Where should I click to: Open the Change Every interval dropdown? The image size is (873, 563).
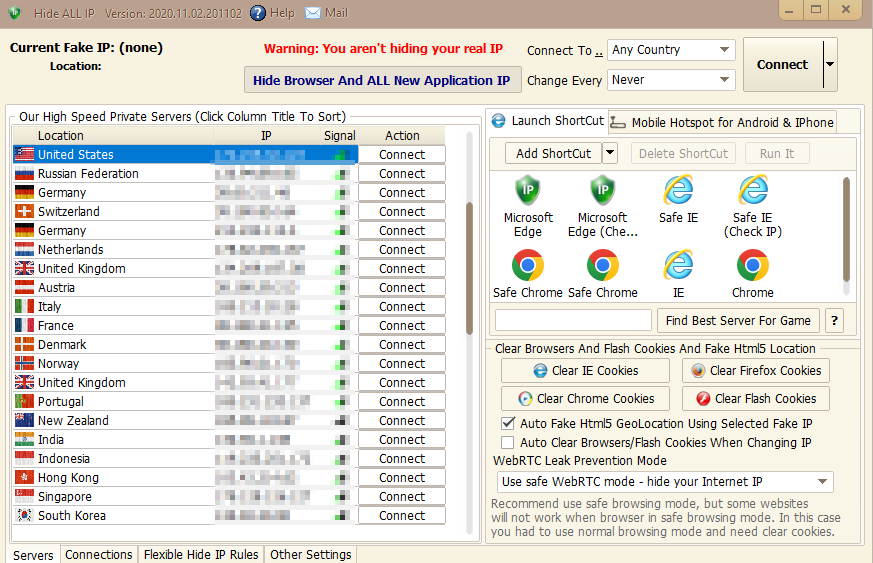coord(671,80)
